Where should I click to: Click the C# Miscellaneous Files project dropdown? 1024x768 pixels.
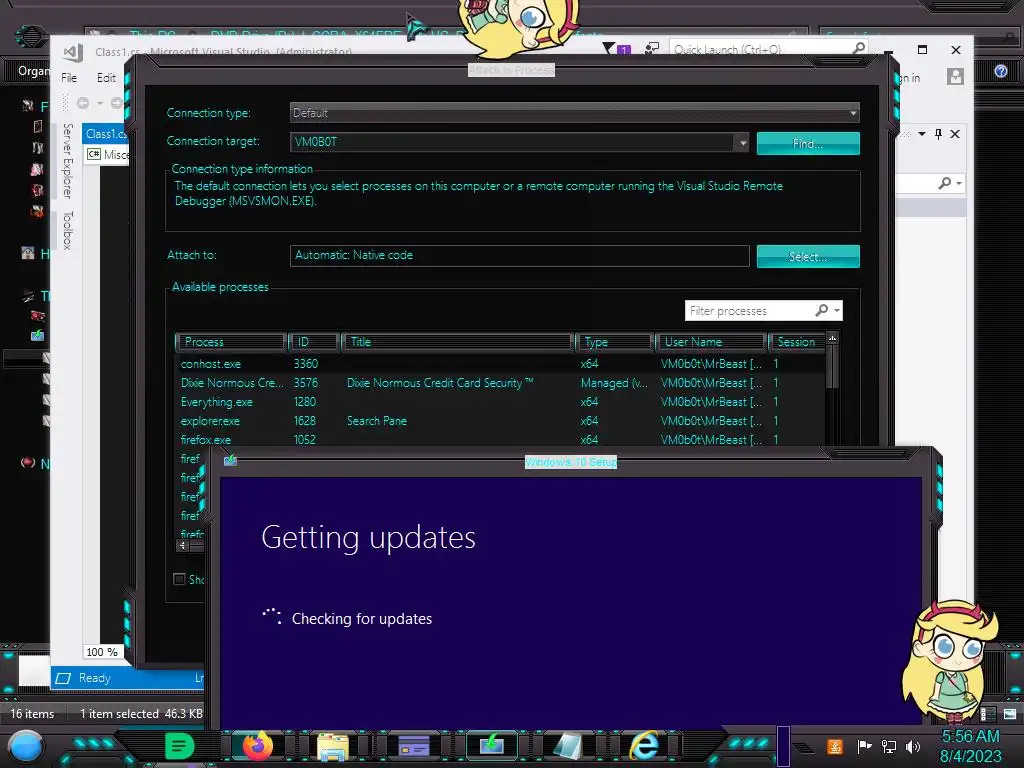[x=108, y=154]
